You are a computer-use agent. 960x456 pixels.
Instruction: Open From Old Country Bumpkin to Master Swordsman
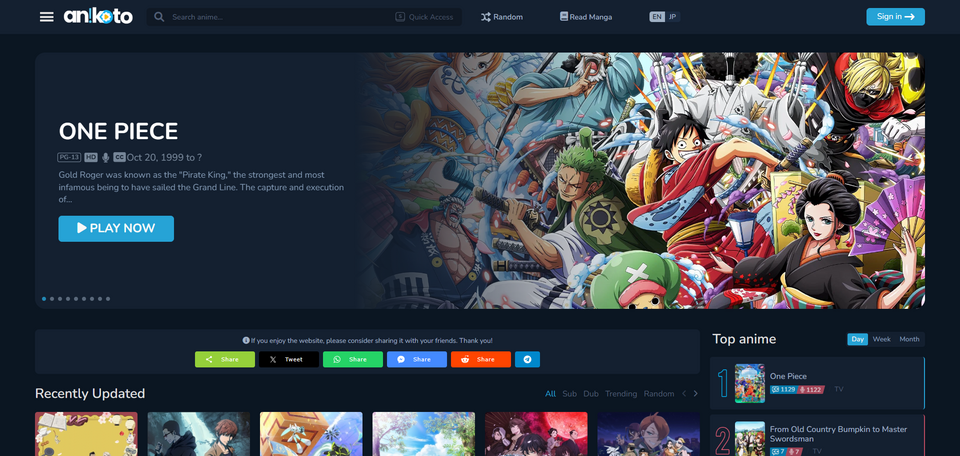coord(838,434)
